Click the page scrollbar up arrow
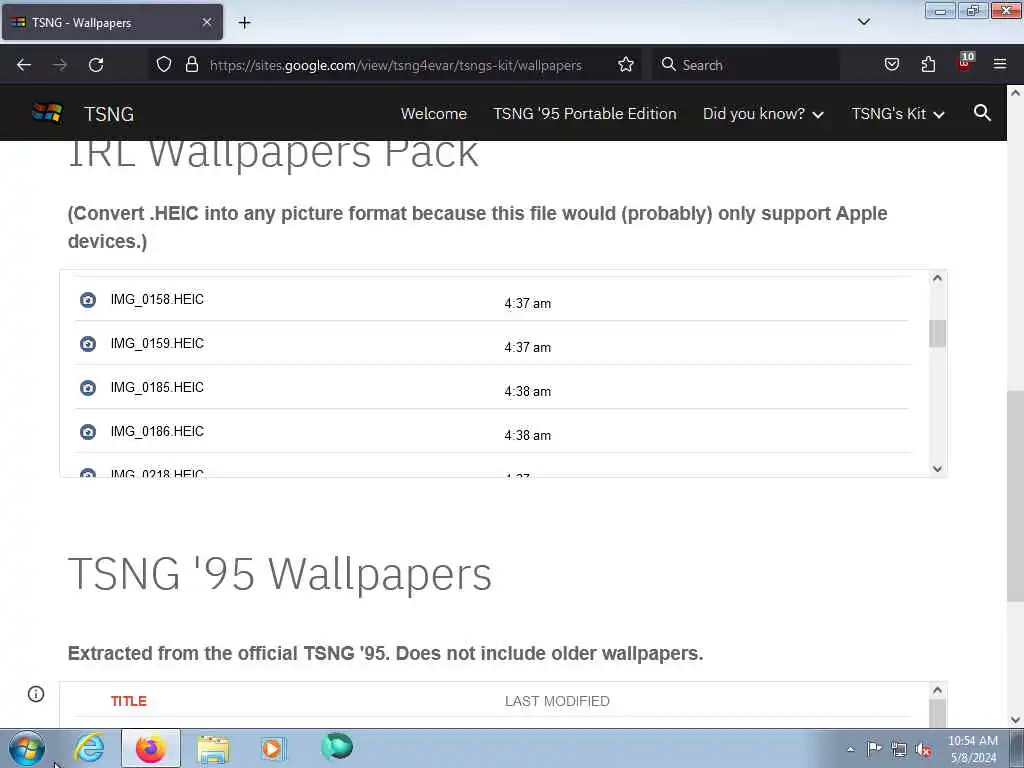Viewport: 1024px width, 768px height. [x=1016, y=93]
